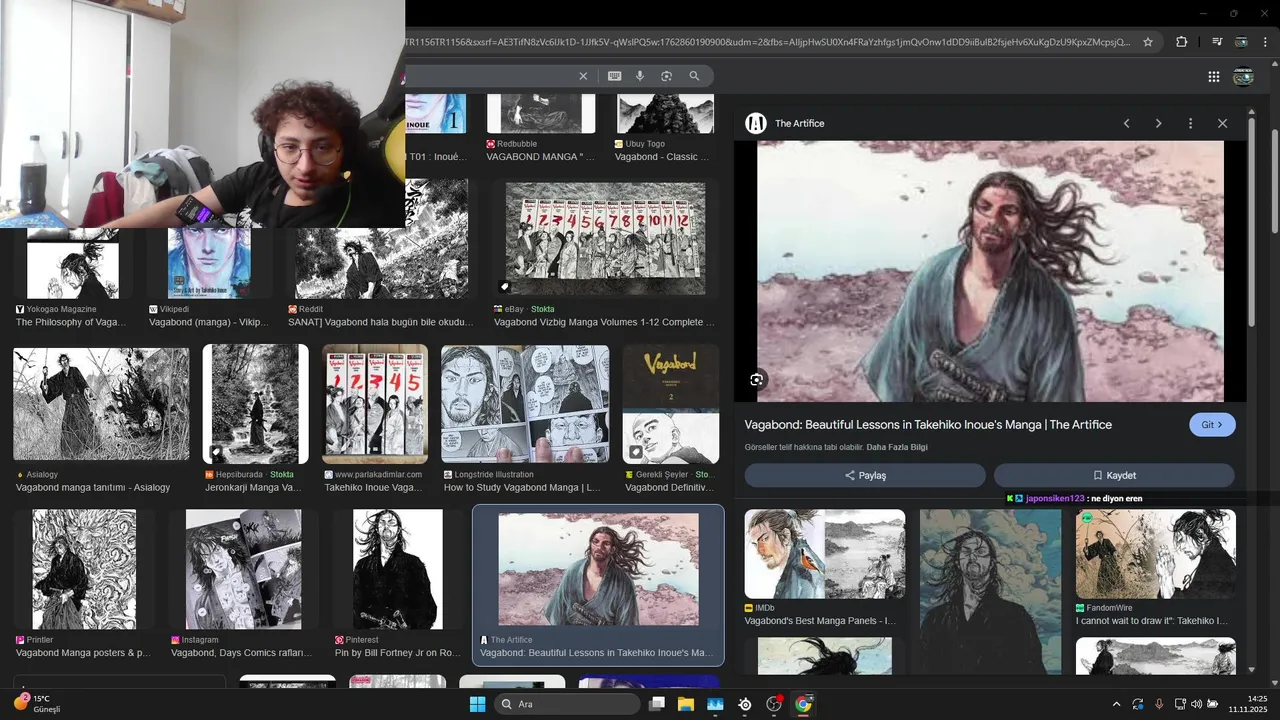
Task: Open the Daha Fazla Bilgi link
Action: coord(897,447)
